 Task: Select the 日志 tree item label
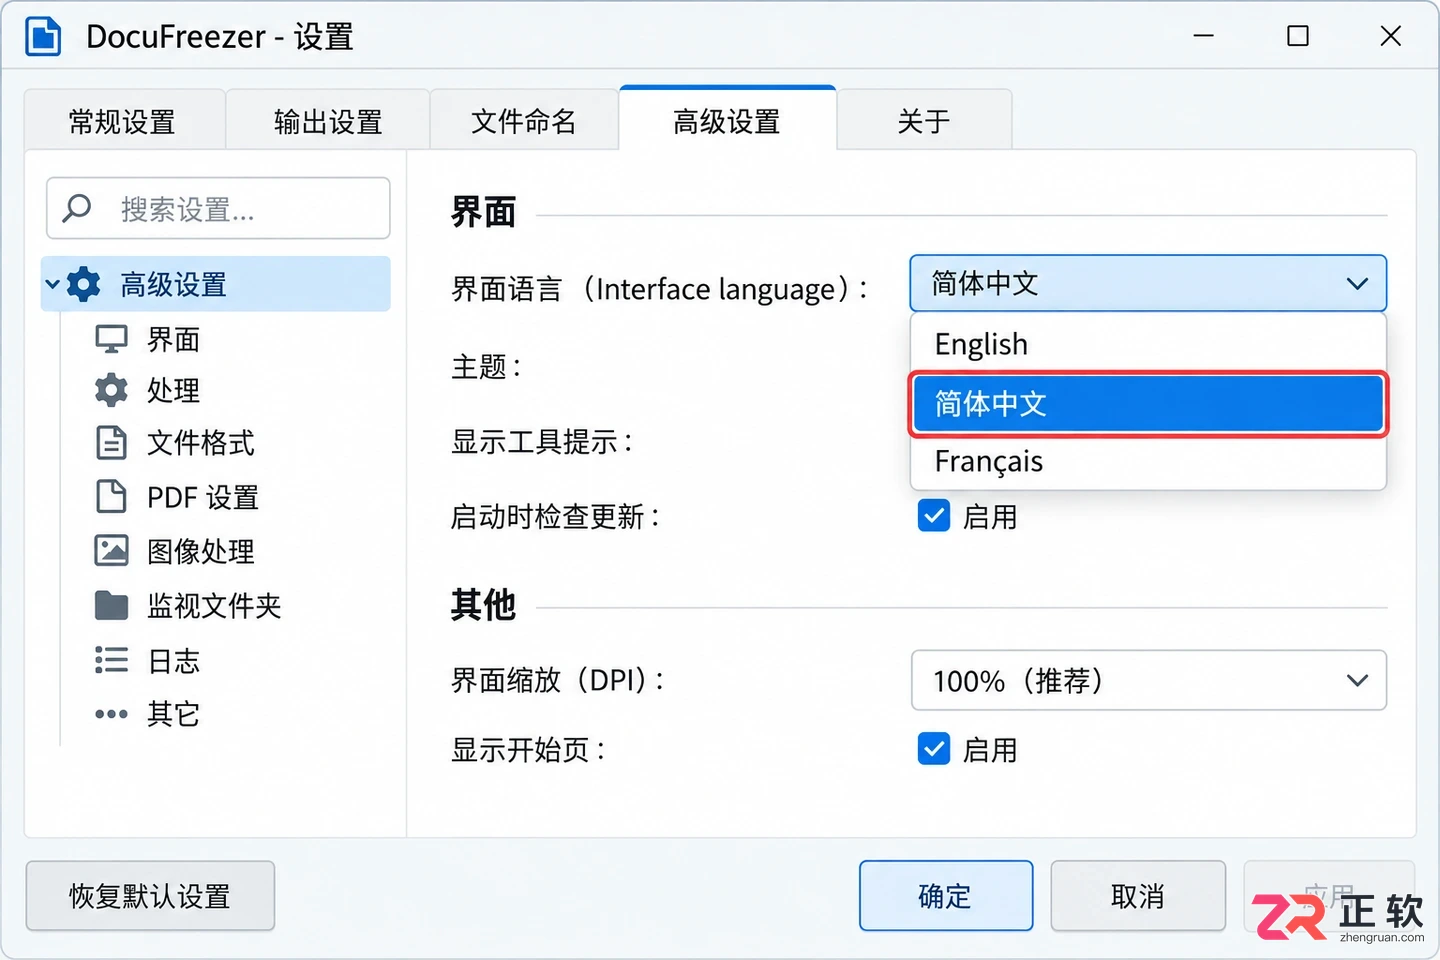click(174, 661)
